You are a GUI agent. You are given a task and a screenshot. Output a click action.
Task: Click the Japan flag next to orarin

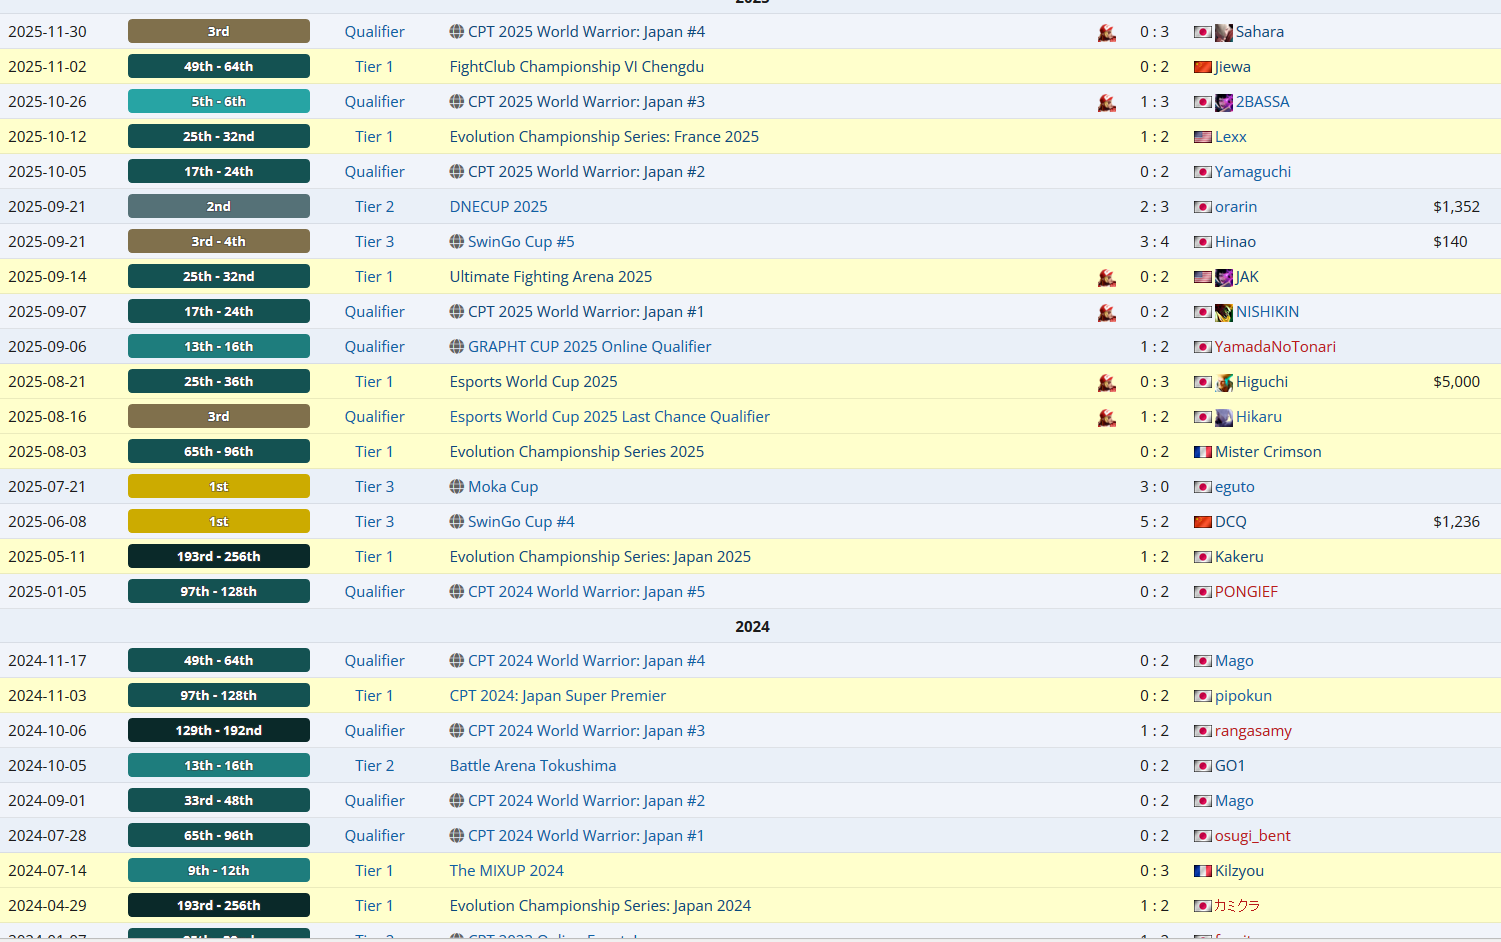pos(1203,207)
